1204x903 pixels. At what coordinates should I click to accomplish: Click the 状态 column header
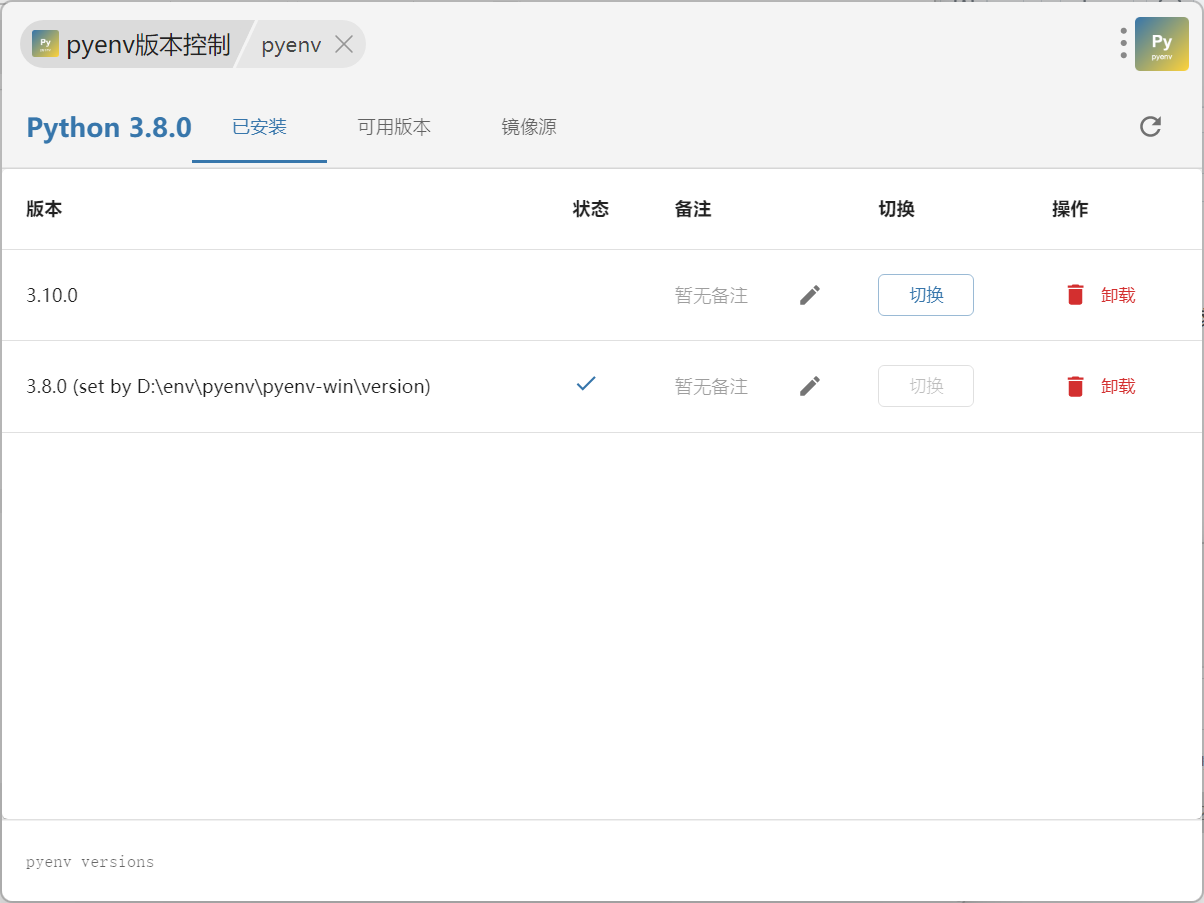click(x=591, y=209)
